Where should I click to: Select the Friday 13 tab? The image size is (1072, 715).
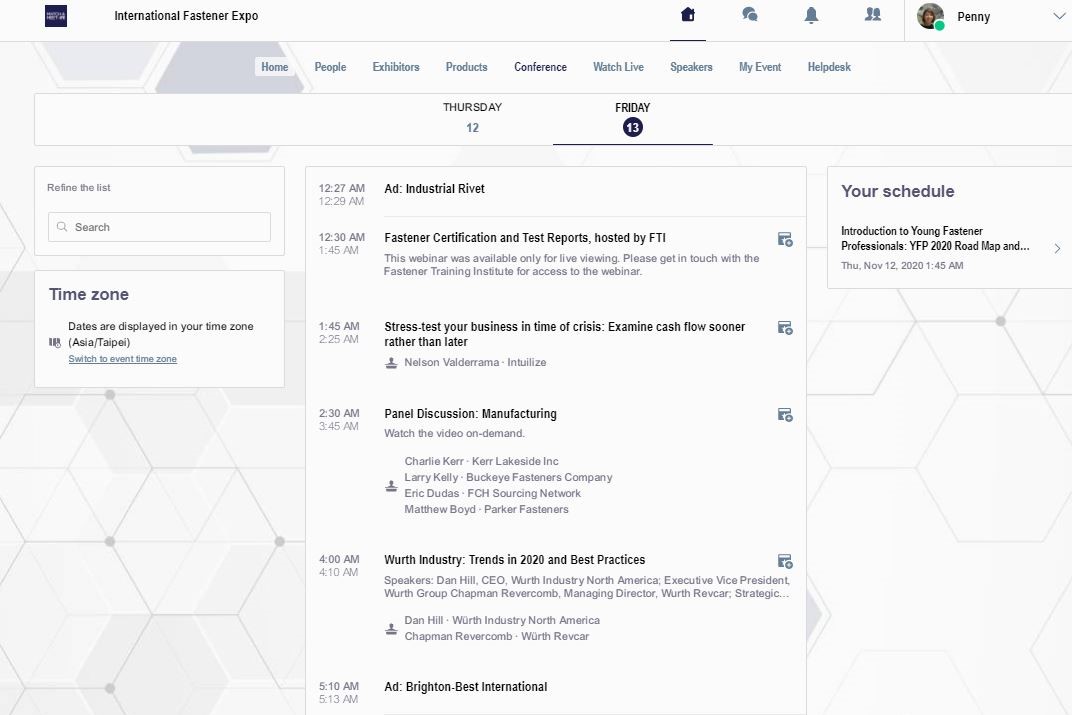point(632,117)
